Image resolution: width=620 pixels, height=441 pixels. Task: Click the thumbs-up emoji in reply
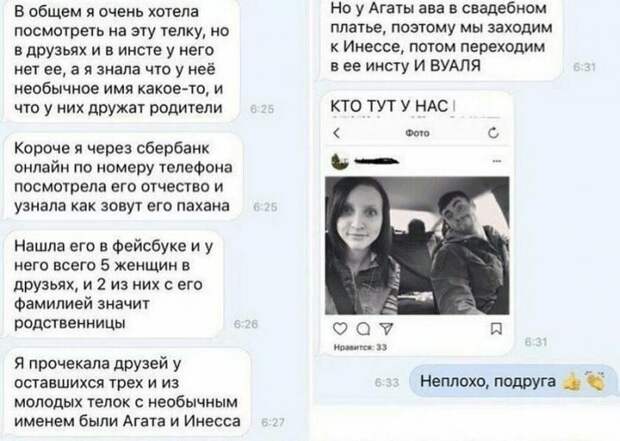pyautogui.click(x=572, y=382)
